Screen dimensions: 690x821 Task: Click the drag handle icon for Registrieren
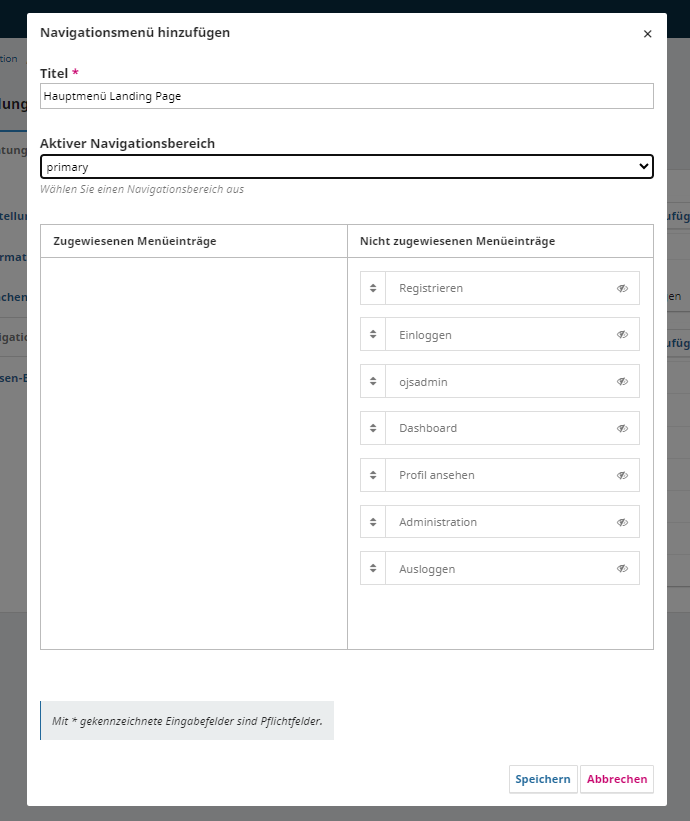[373, 288]
